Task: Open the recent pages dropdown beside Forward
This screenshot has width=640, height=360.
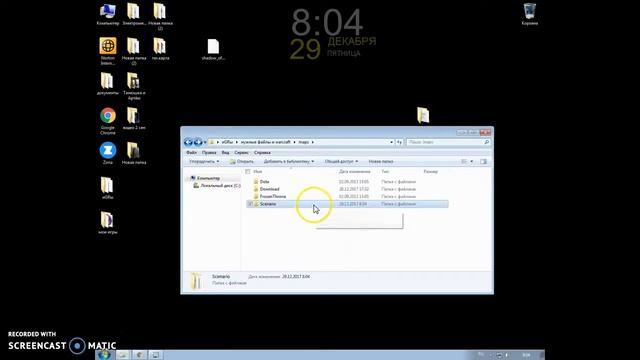Action: click(205, 142)
